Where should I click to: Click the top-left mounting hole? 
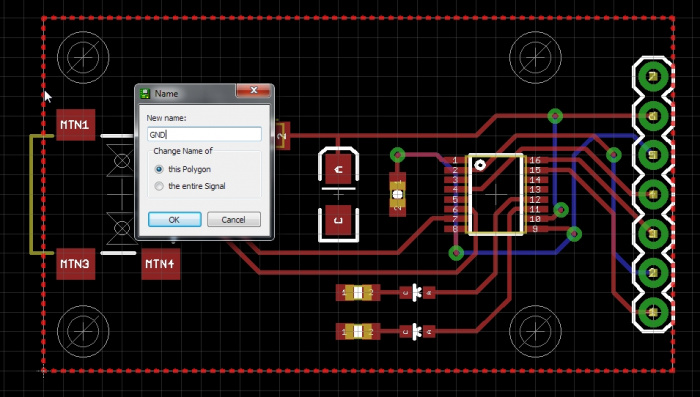pos(83,58)
